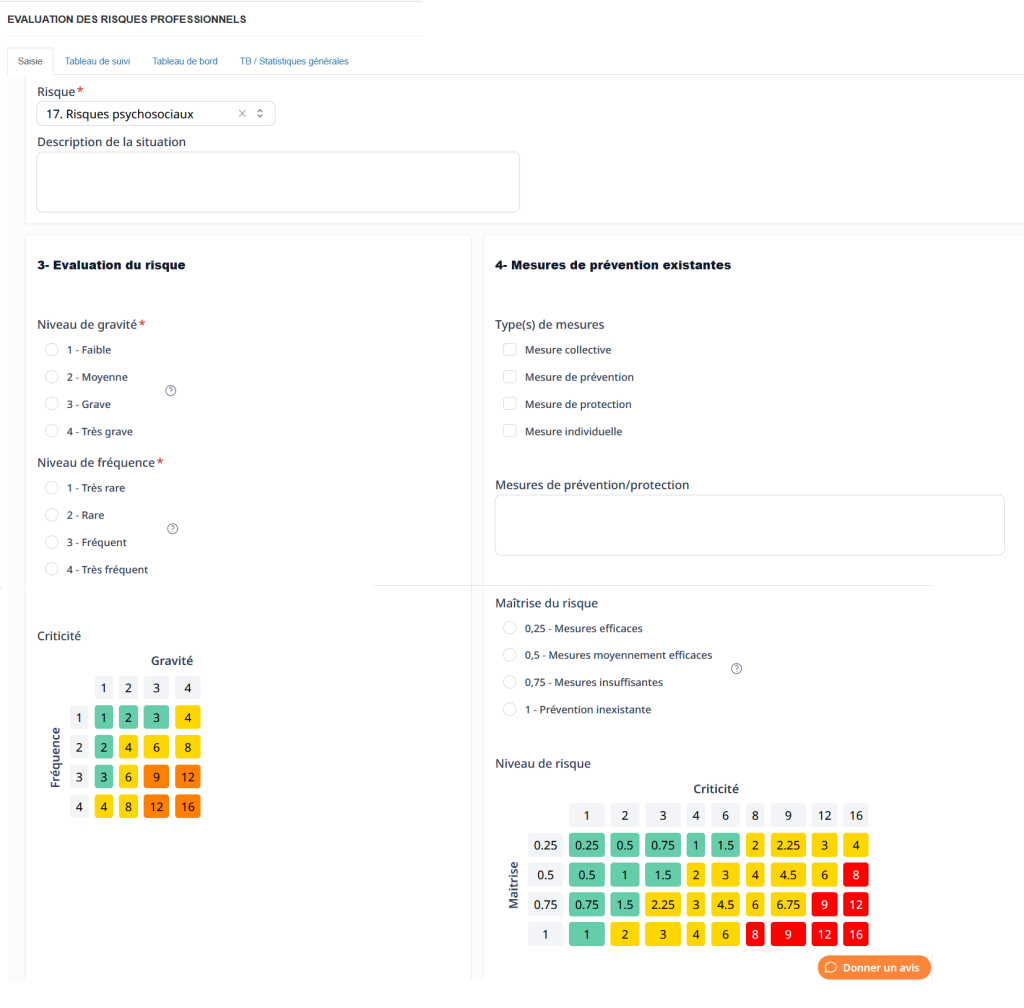Click the help icon beside Niveau de fréquence
Screen dimensions: 1024x1008
coord(172,529)
